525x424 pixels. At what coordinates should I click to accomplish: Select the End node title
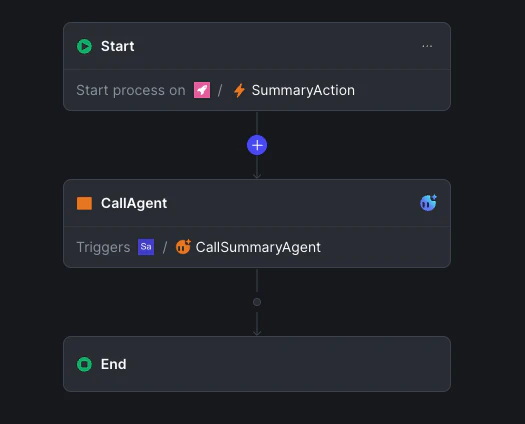click(x=114, y=364)
